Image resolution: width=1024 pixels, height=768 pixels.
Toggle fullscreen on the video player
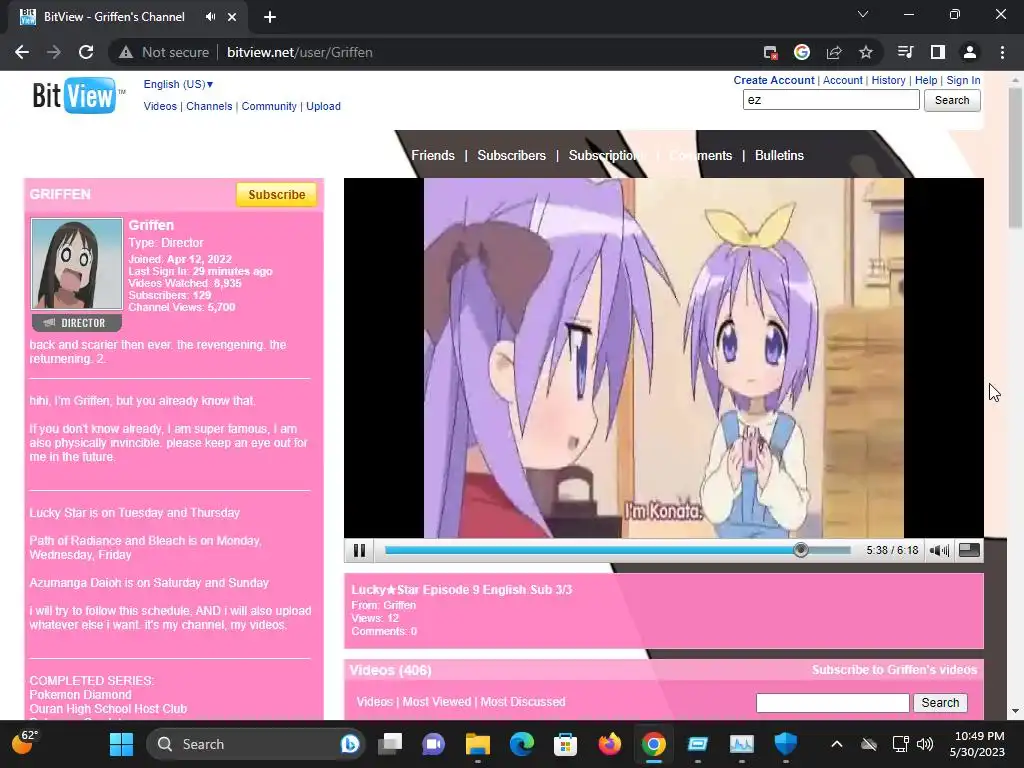tap(969, 551)
